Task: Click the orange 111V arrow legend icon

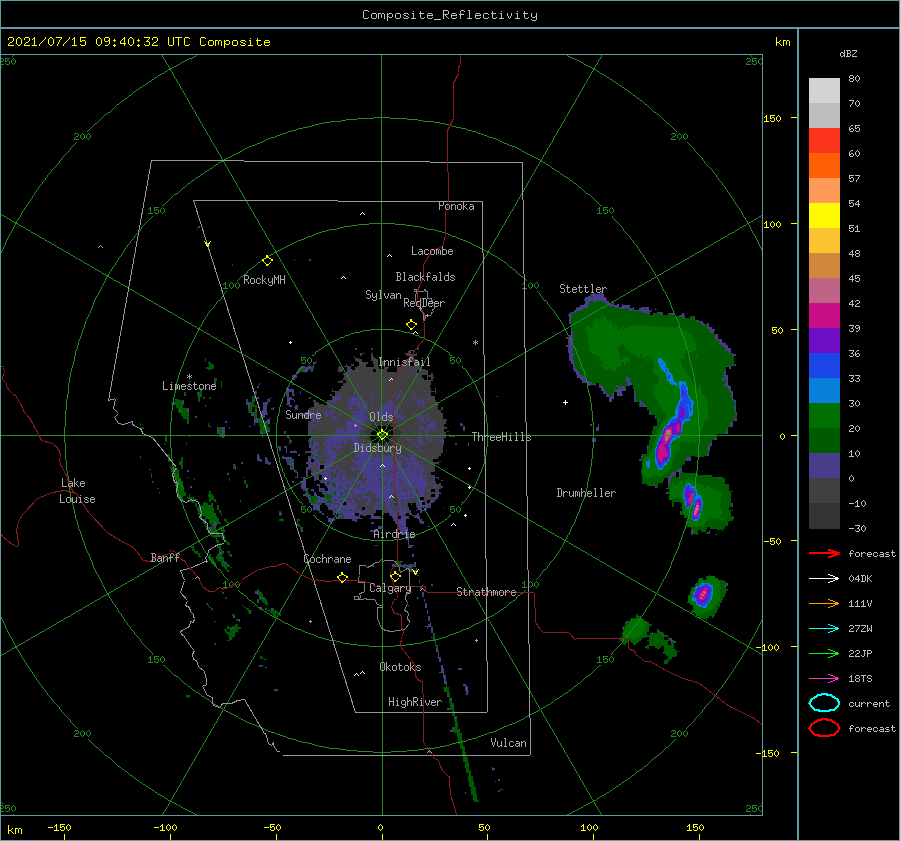Action: click(824, 603)
